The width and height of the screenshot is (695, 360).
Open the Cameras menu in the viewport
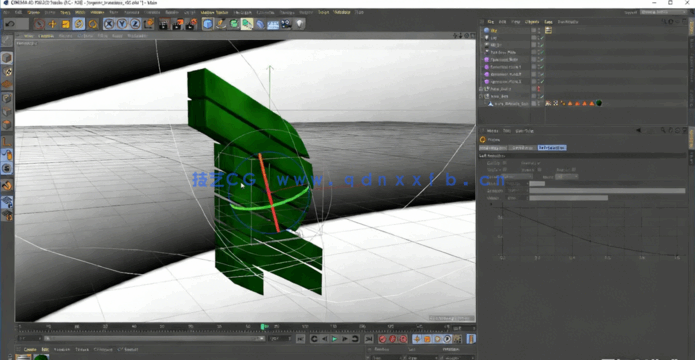pyautogui.click(x=45, y=36)
